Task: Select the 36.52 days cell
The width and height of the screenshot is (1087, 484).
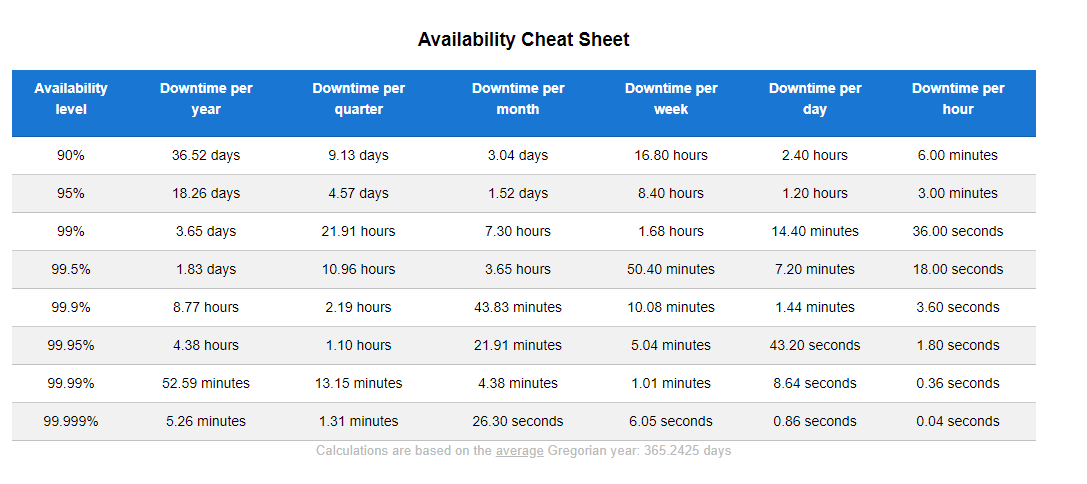Action: [x=206, y=155]
